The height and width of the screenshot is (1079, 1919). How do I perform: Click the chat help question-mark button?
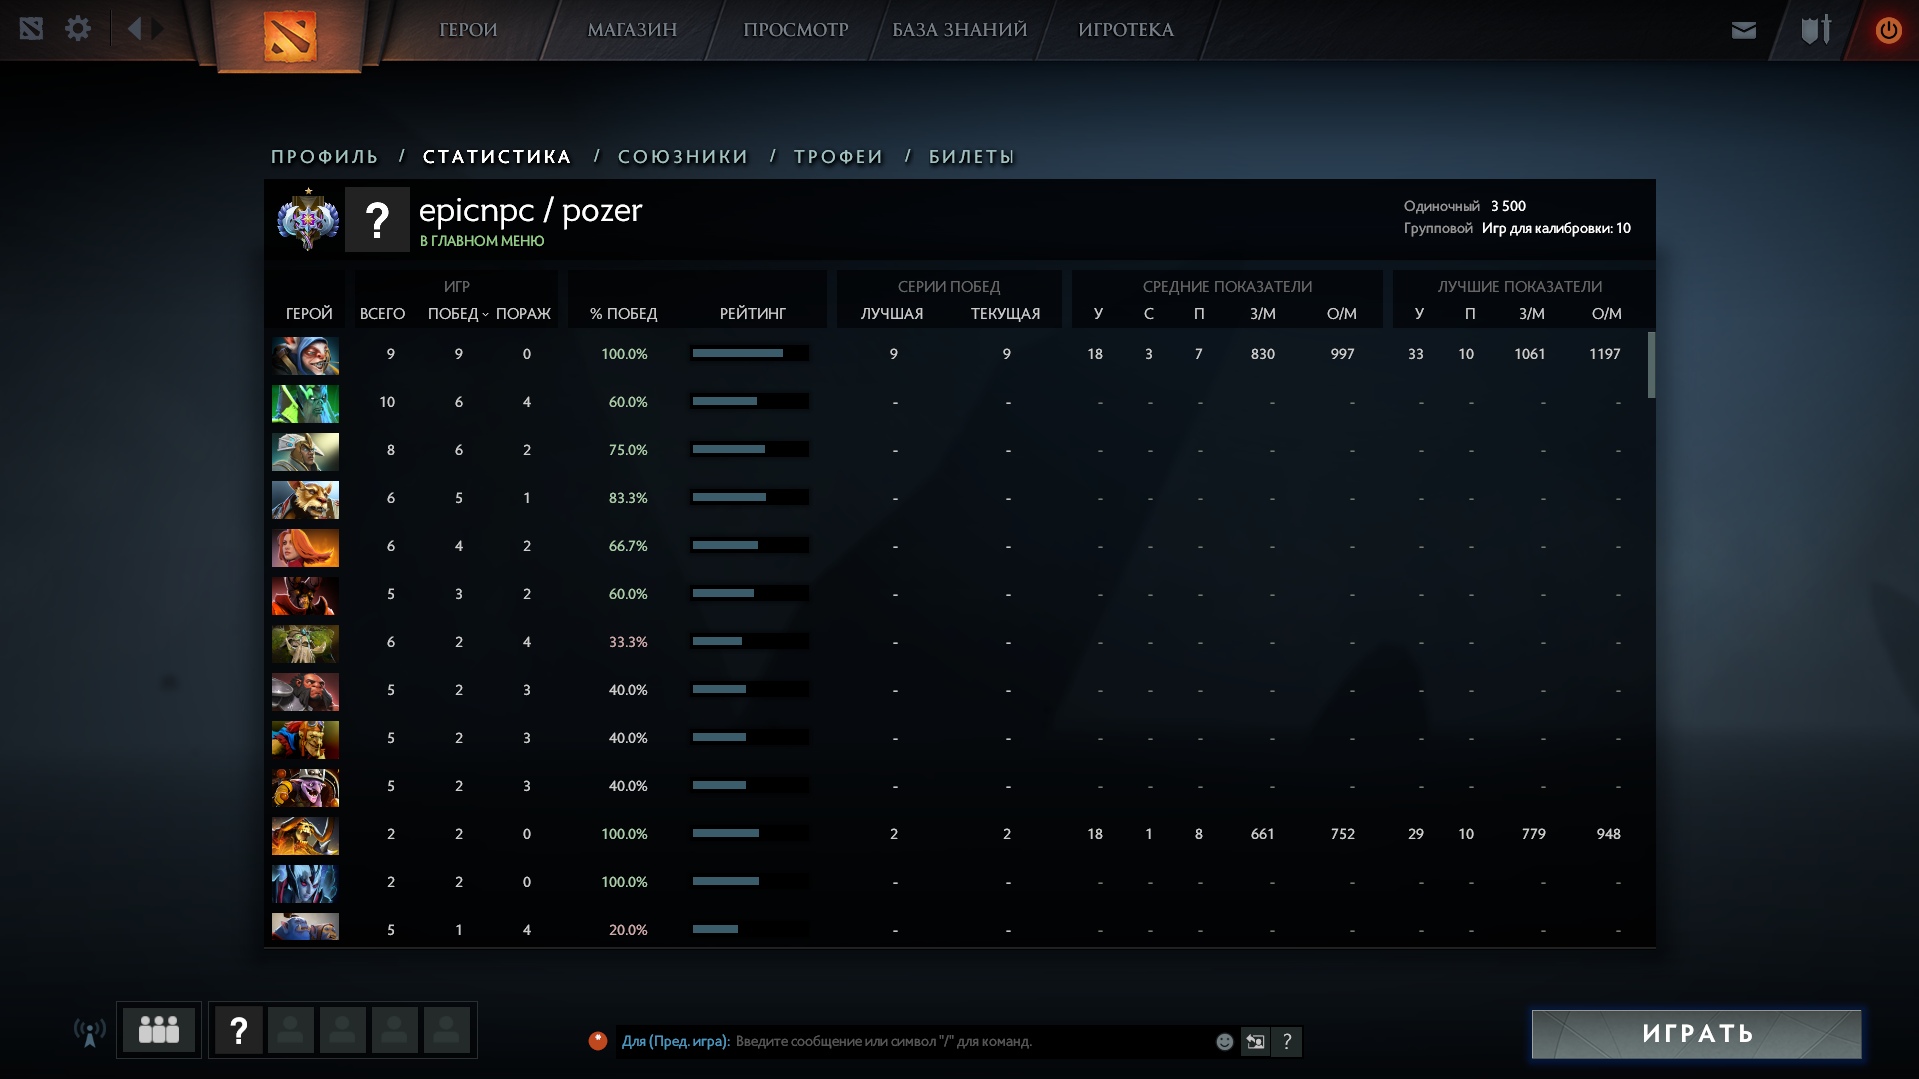1287,1042
